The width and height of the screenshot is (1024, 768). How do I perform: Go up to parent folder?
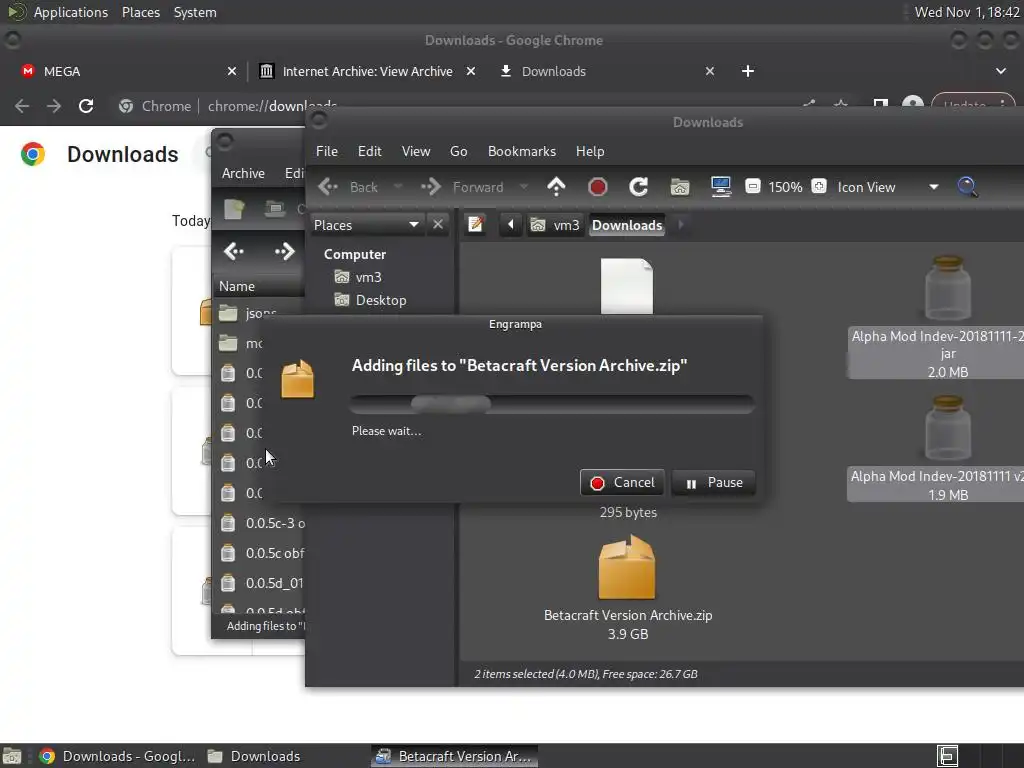(x=556, y=187)
